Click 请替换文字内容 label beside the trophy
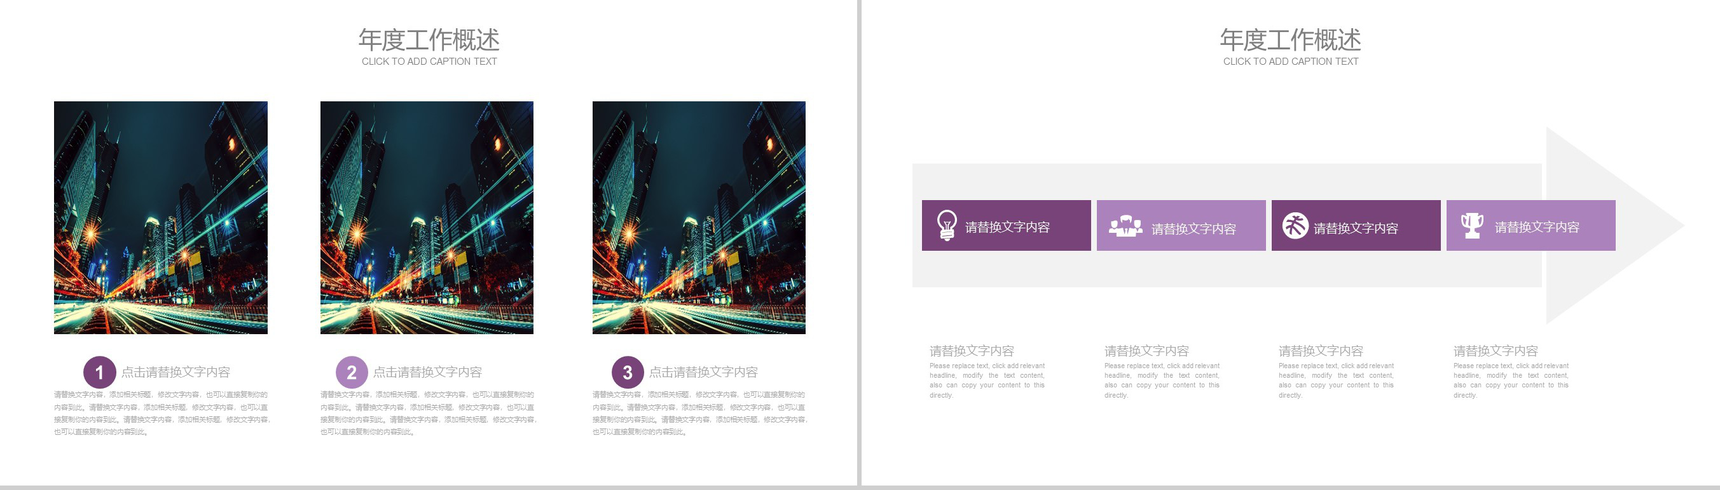Image resolution: width=1720 pixels, height=490 pixels. pos(1537,227)
